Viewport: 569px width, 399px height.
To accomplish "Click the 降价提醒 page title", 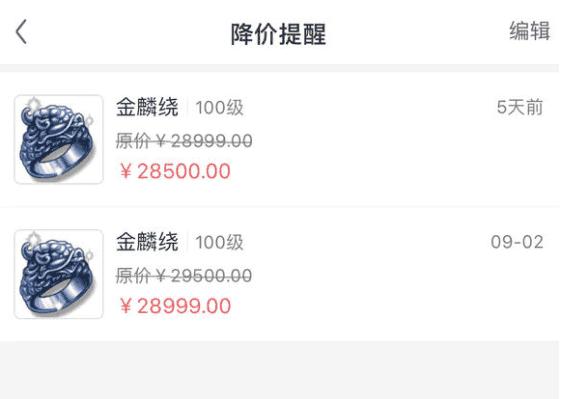I will click(x=279, y=34).
